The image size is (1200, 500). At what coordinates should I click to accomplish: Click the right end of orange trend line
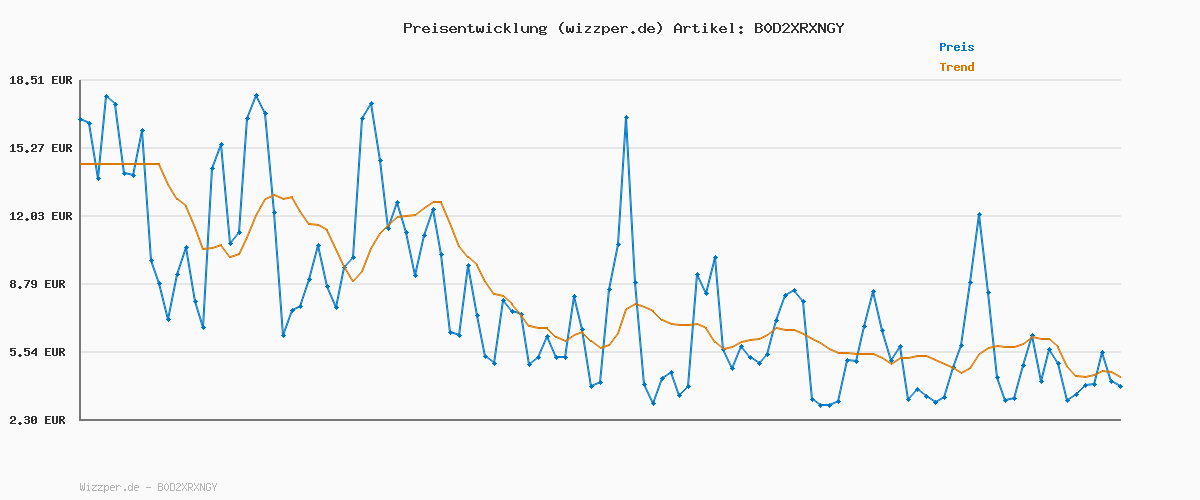click(1119, 377)
